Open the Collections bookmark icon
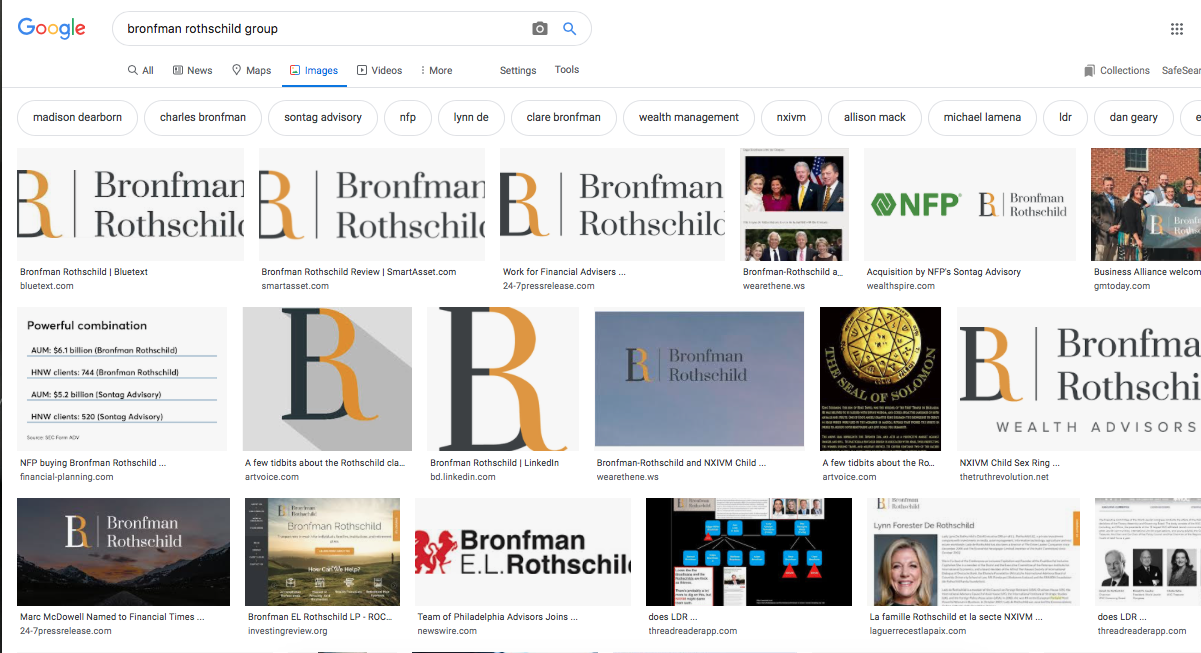The width and height of the screenshot is (1201, 653). [x=1089, y=70]
